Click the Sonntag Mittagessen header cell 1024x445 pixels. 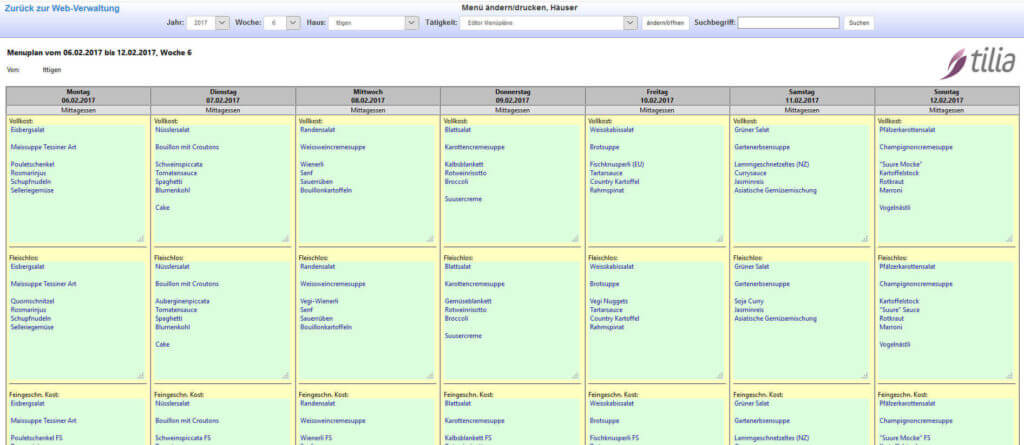click(x=947, y=111)
